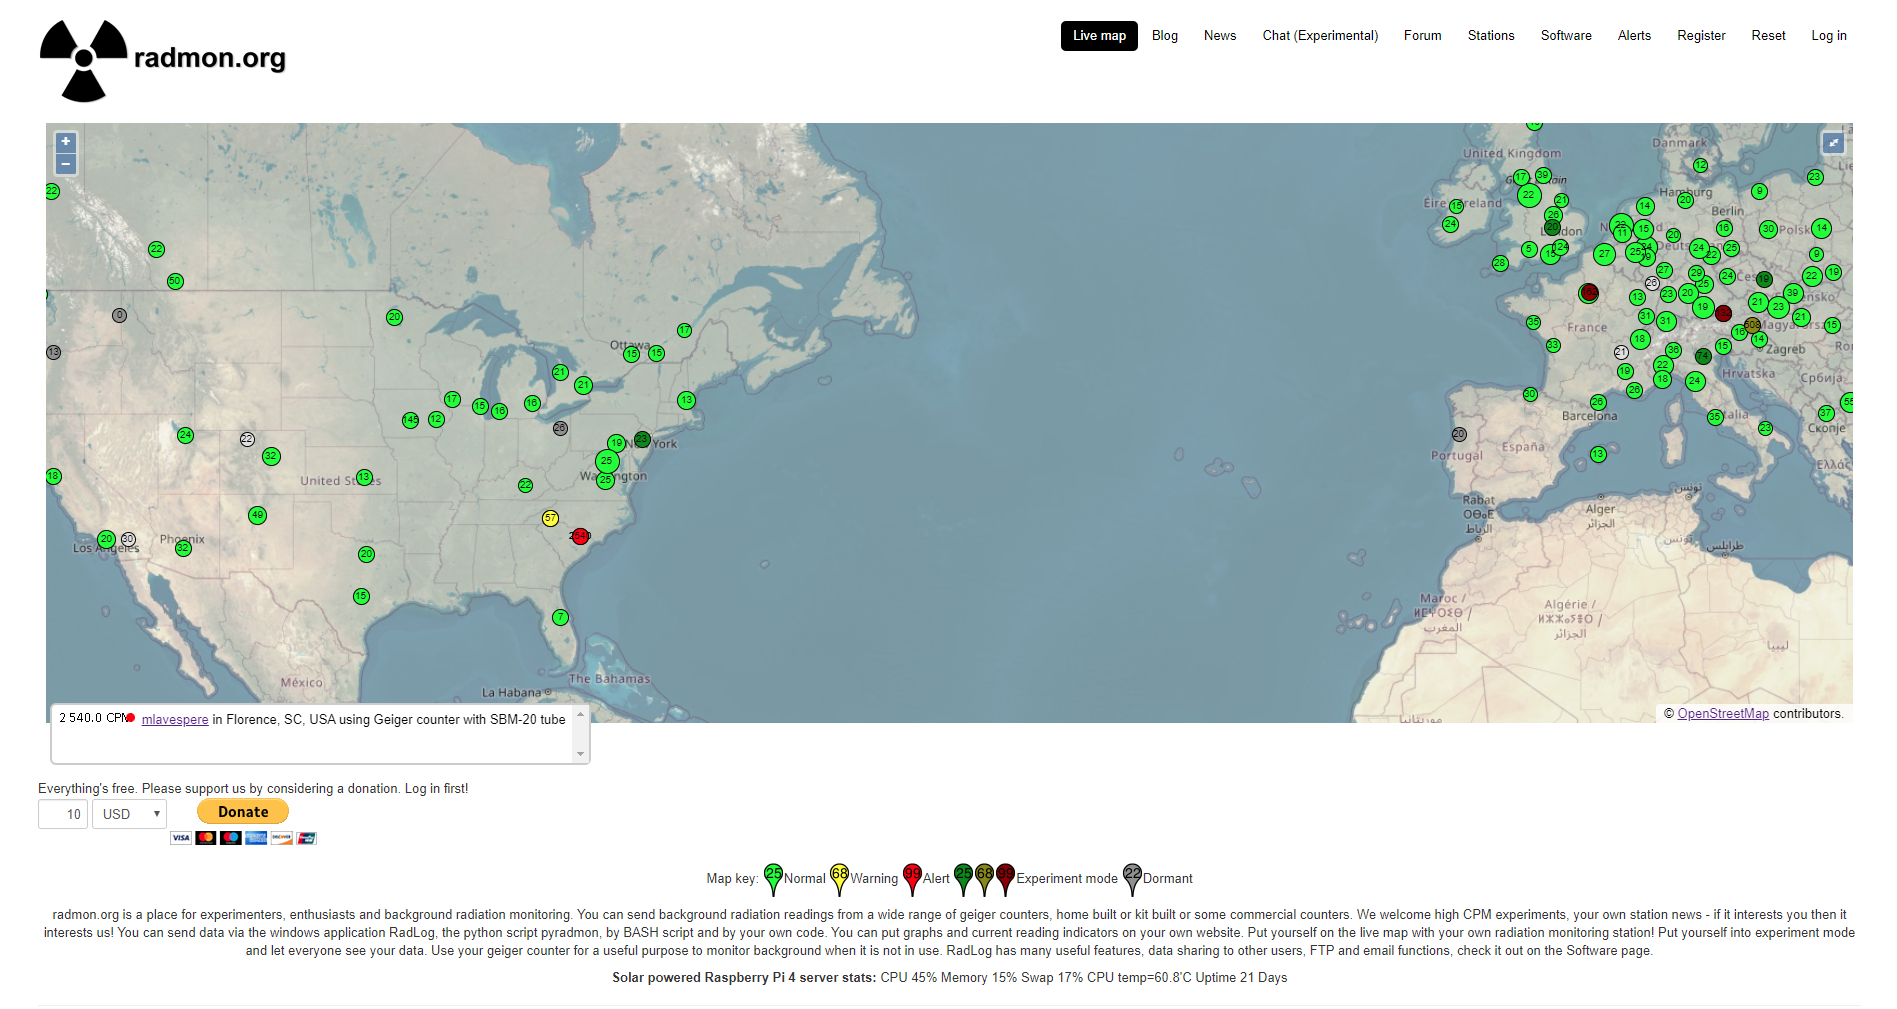Image resolution: width=1897 pixels, height=1009 pixels.
Task: Click the station info panel scroll-up arrow
Action: click(x=580, y=715)
